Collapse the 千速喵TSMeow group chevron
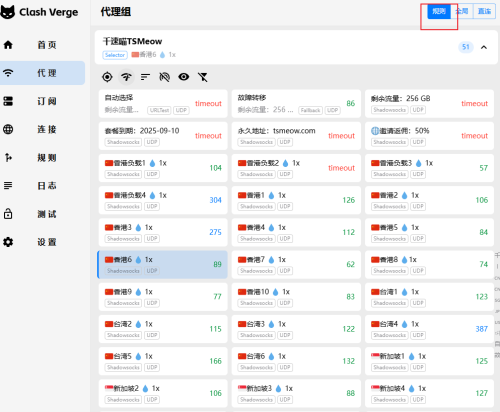This screenshot has height=412, width=500. click(484, 47)
